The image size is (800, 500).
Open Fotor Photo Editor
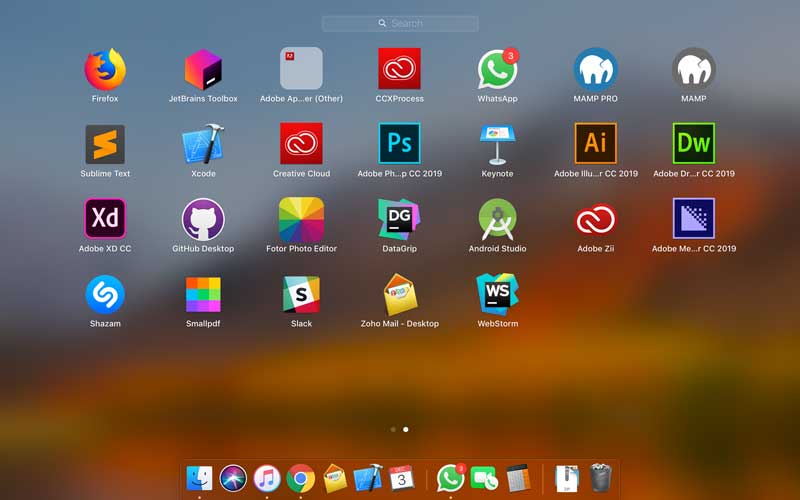[x=301, y=219]
